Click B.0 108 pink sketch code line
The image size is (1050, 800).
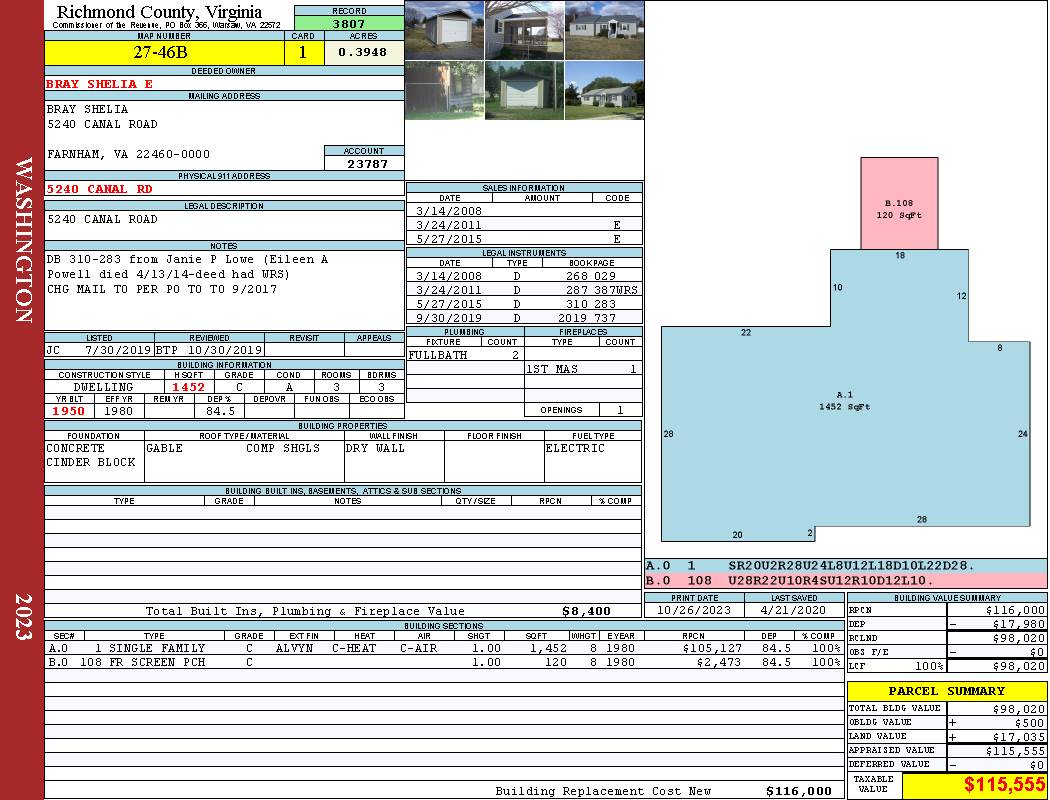tap(846, 580)
